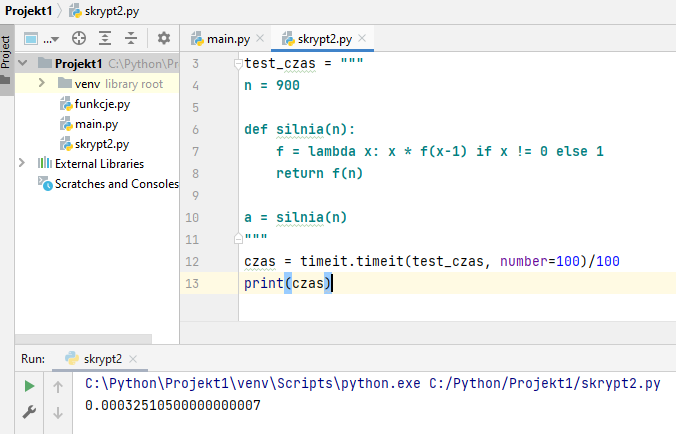This screenshot has width=676, height=434.
Task: Toggle the Project tool window sidebar tab
Action: [6, 52]
